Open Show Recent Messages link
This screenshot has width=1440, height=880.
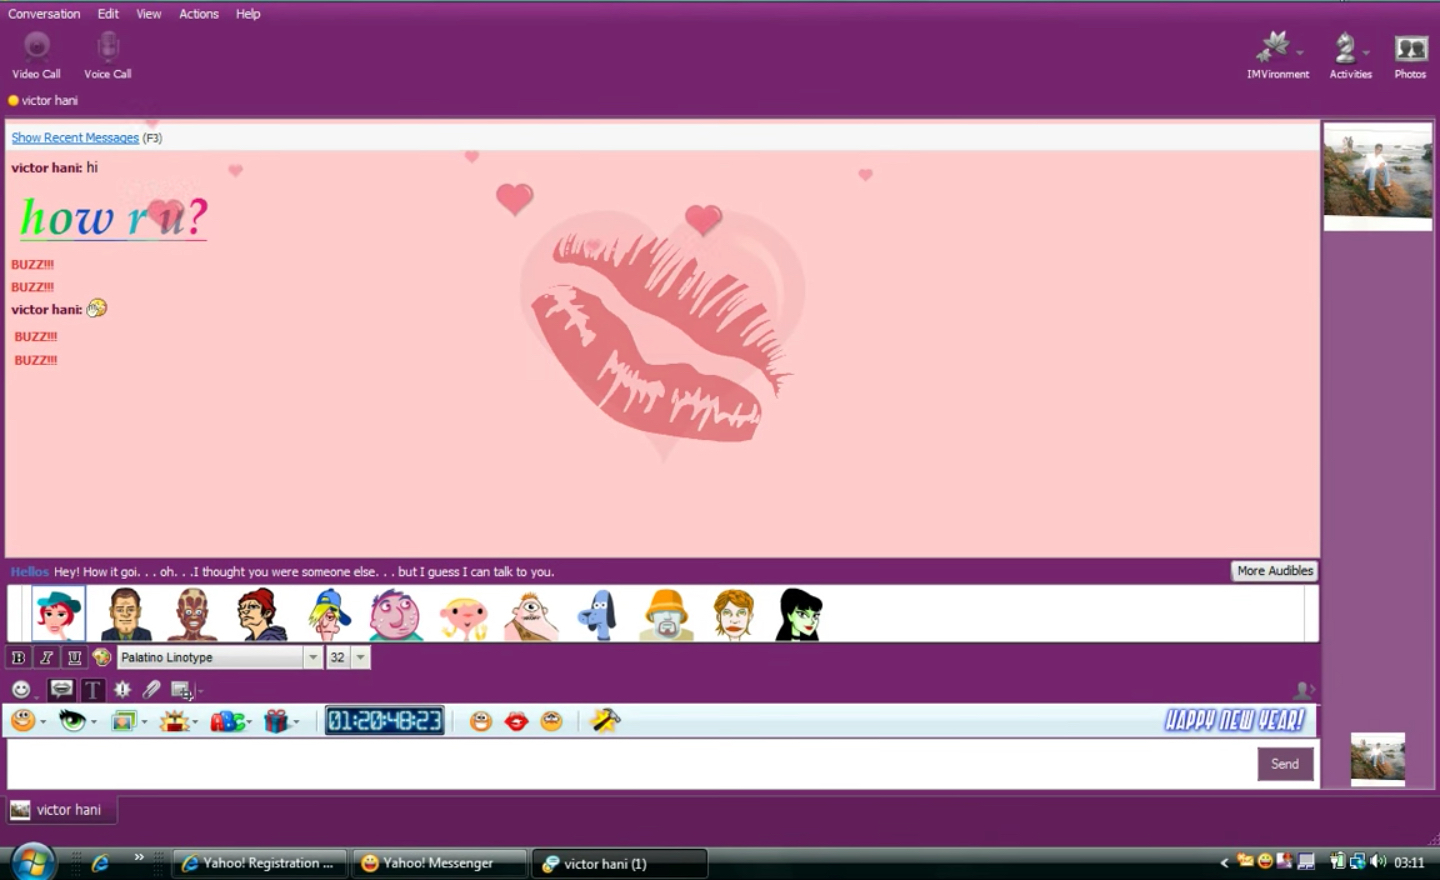(x=75, y=137)
